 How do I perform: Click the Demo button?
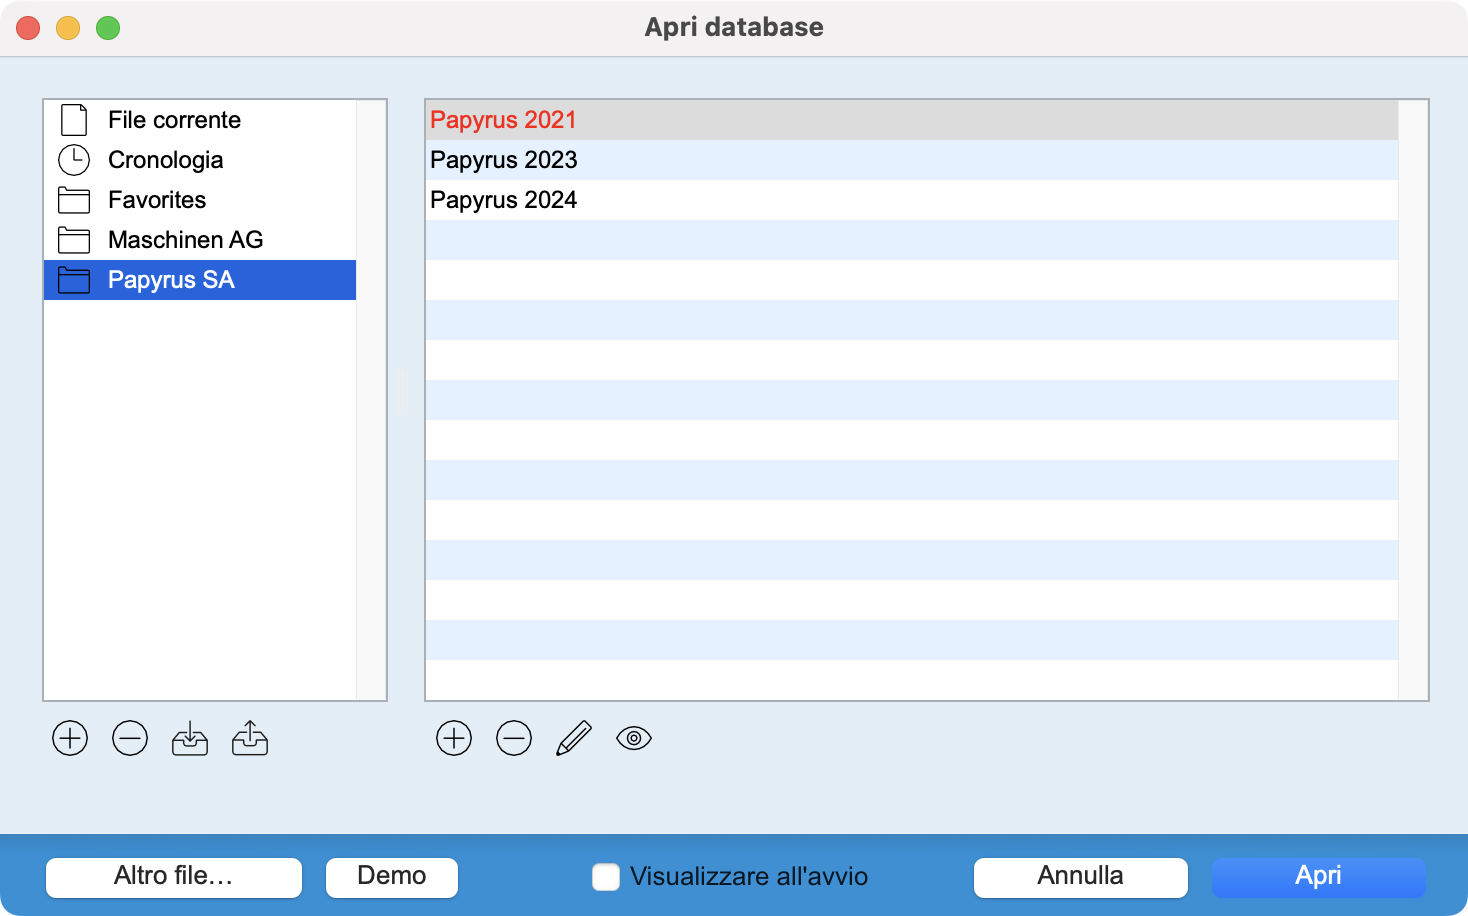(392, 877)
